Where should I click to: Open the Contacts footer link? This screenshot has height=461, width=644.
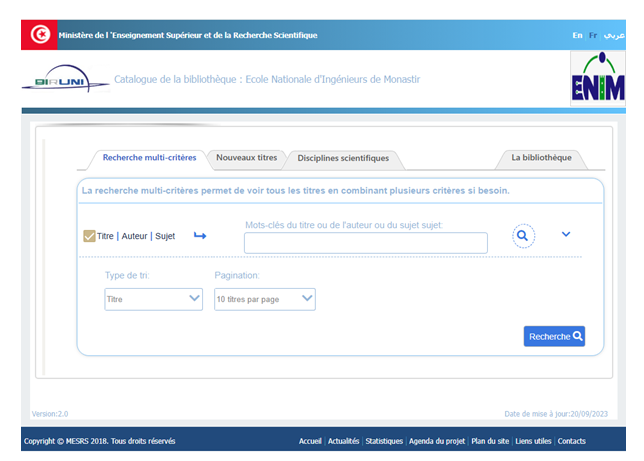pos(572,441)
